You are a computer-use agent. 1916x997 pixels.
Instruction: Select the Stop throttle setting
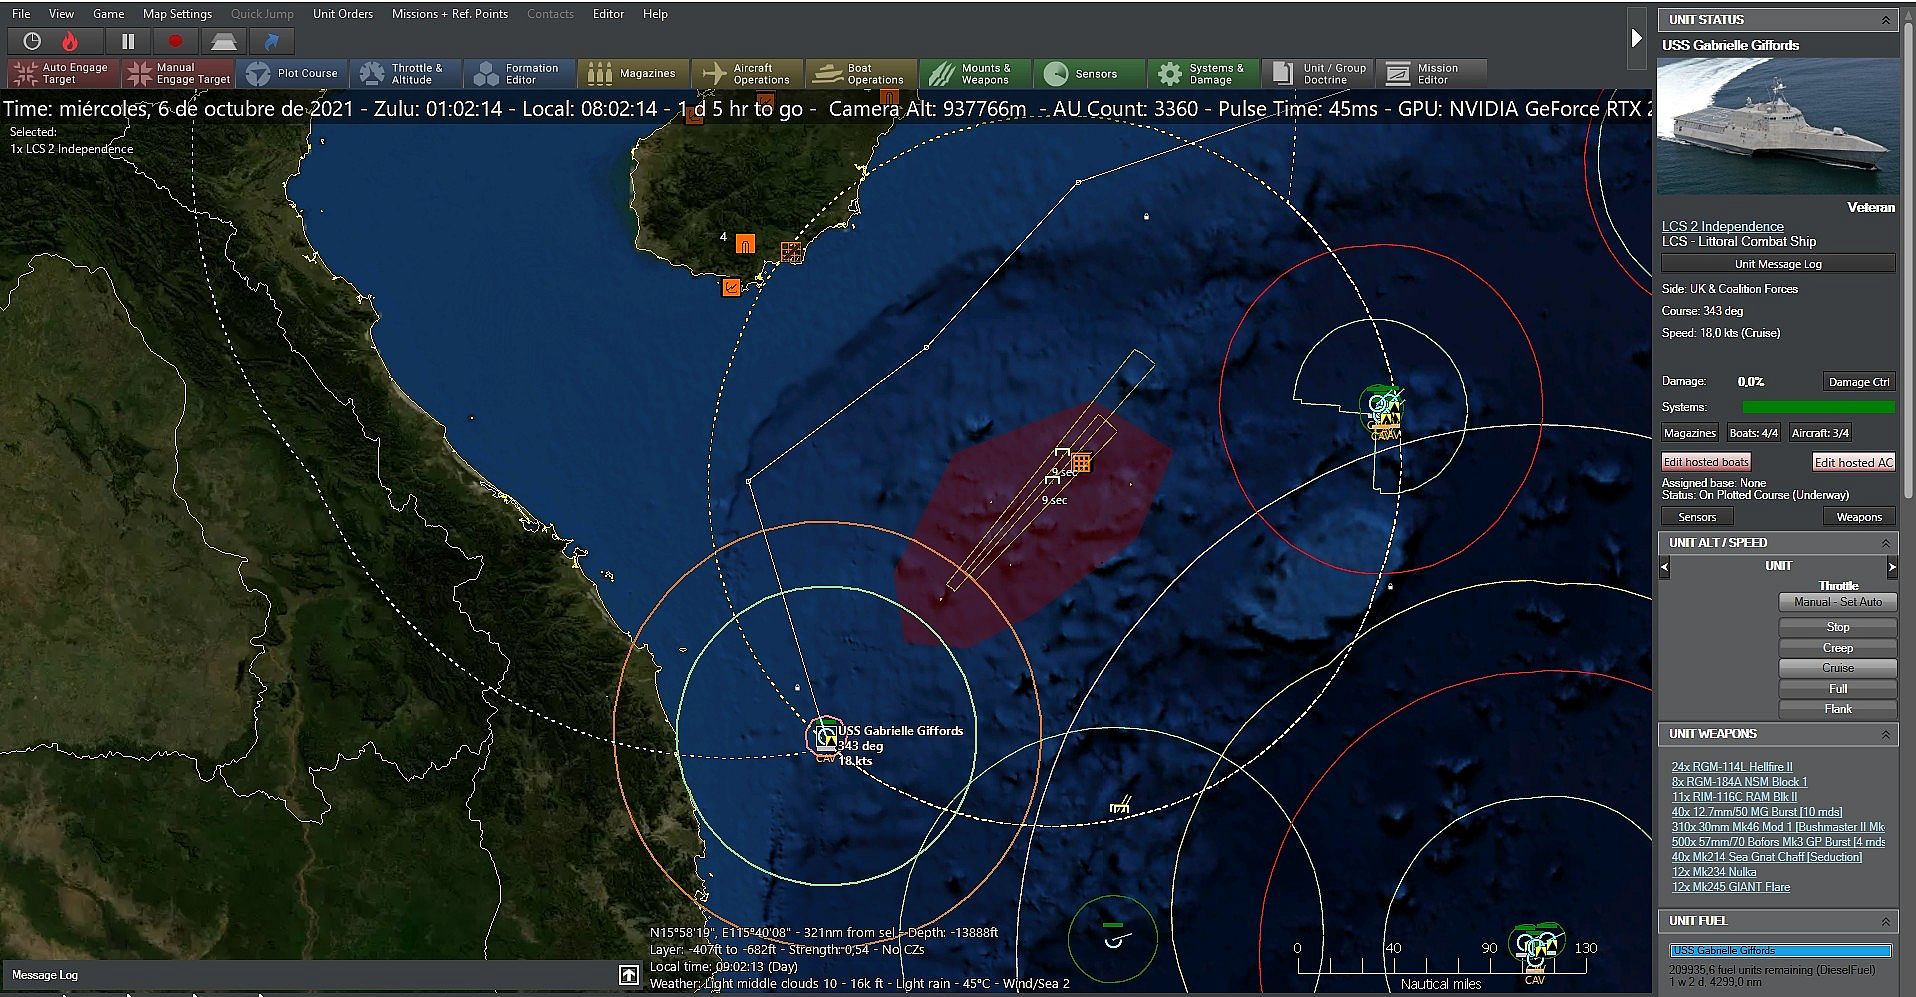pyautogui.click(x=1837, y=627)
